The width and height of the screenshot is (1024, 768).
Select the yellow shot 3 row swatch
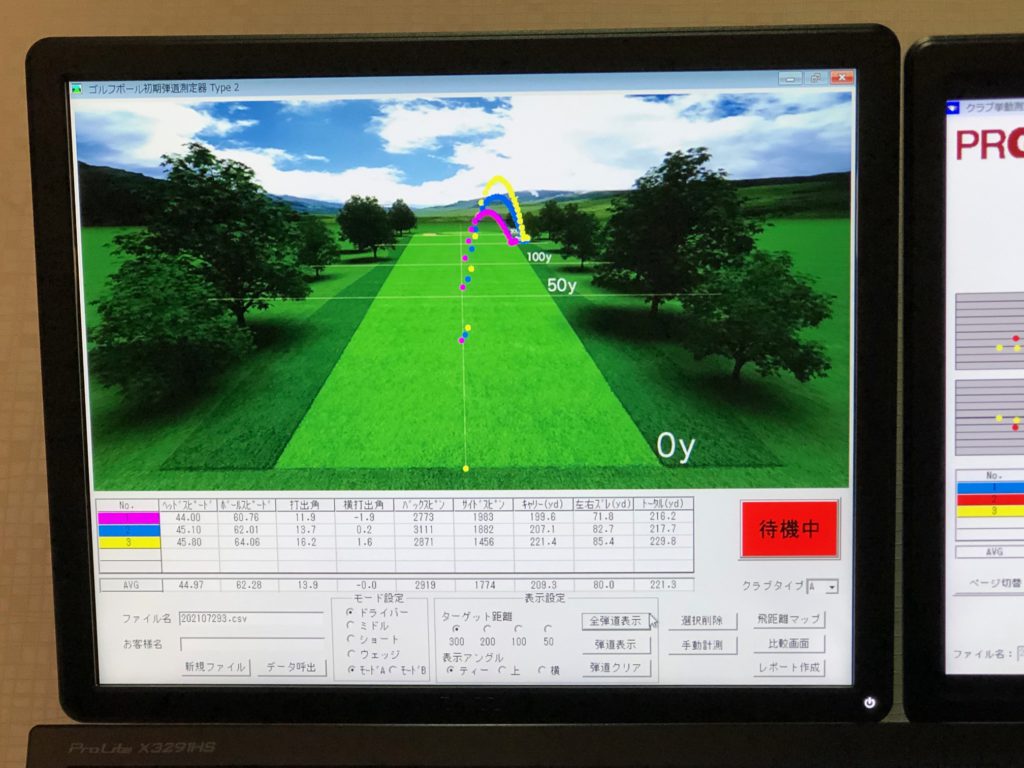click(129, 542)
